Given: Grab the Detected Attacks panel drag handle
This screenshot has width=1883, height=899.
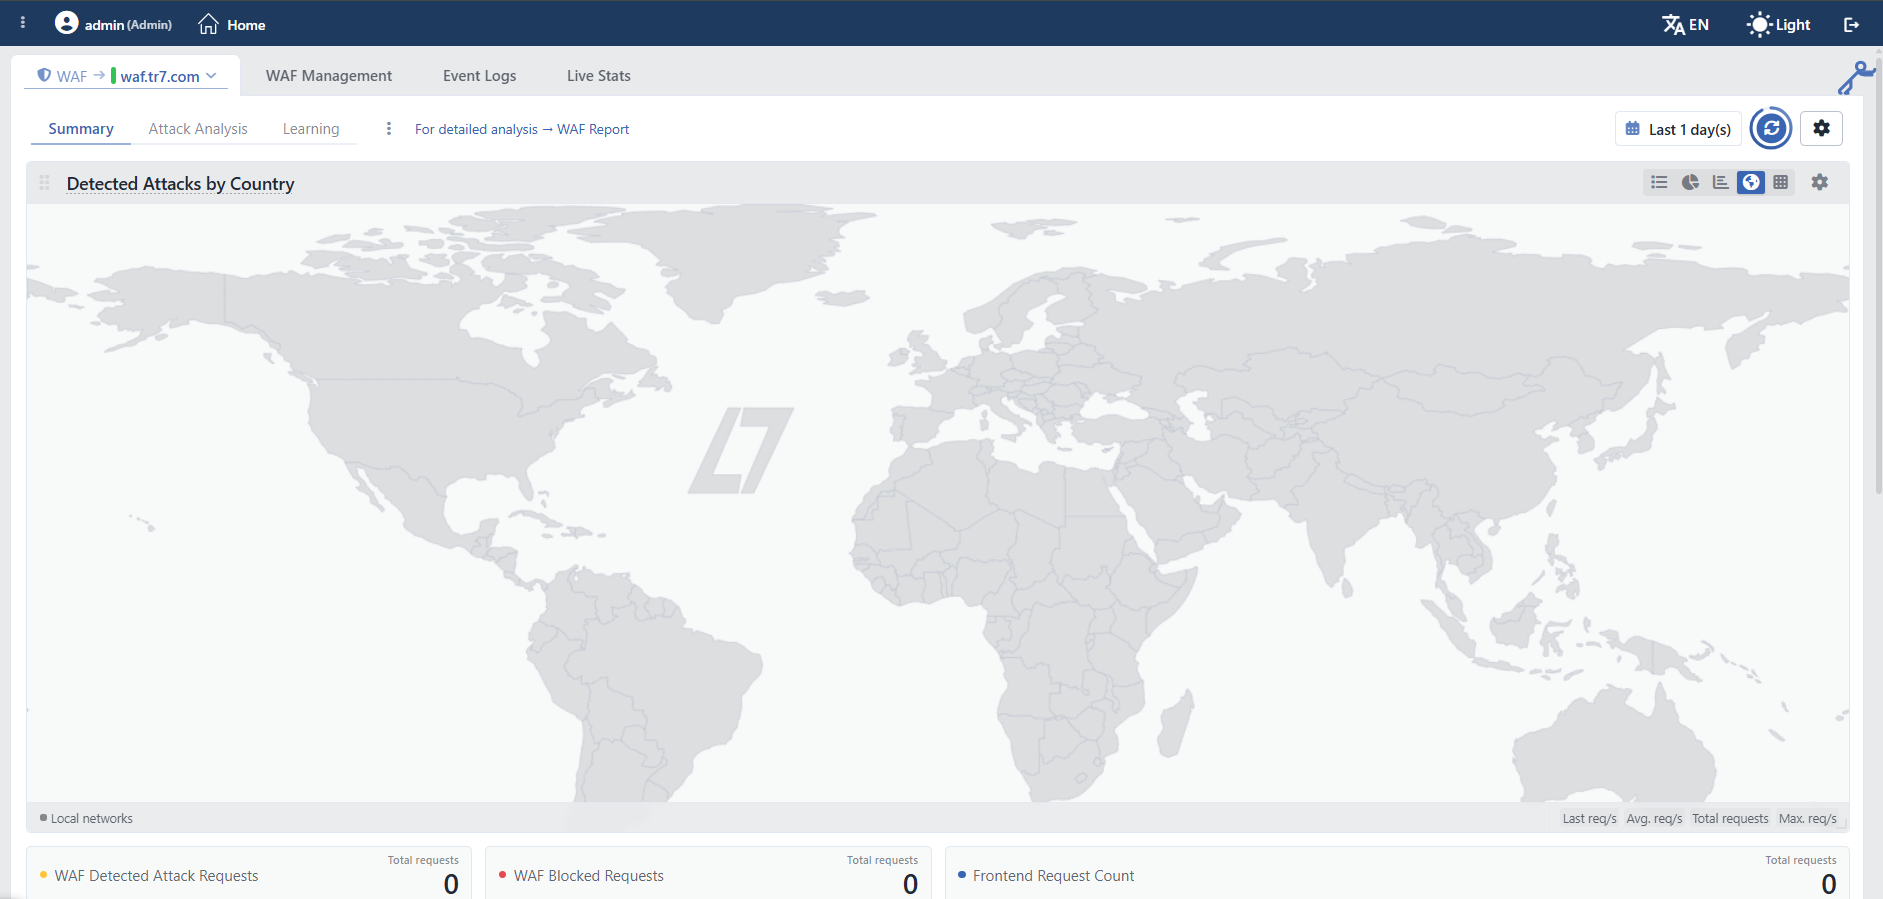Looking at the screenshot, I should pyautogui.click(x=44, y=183).
